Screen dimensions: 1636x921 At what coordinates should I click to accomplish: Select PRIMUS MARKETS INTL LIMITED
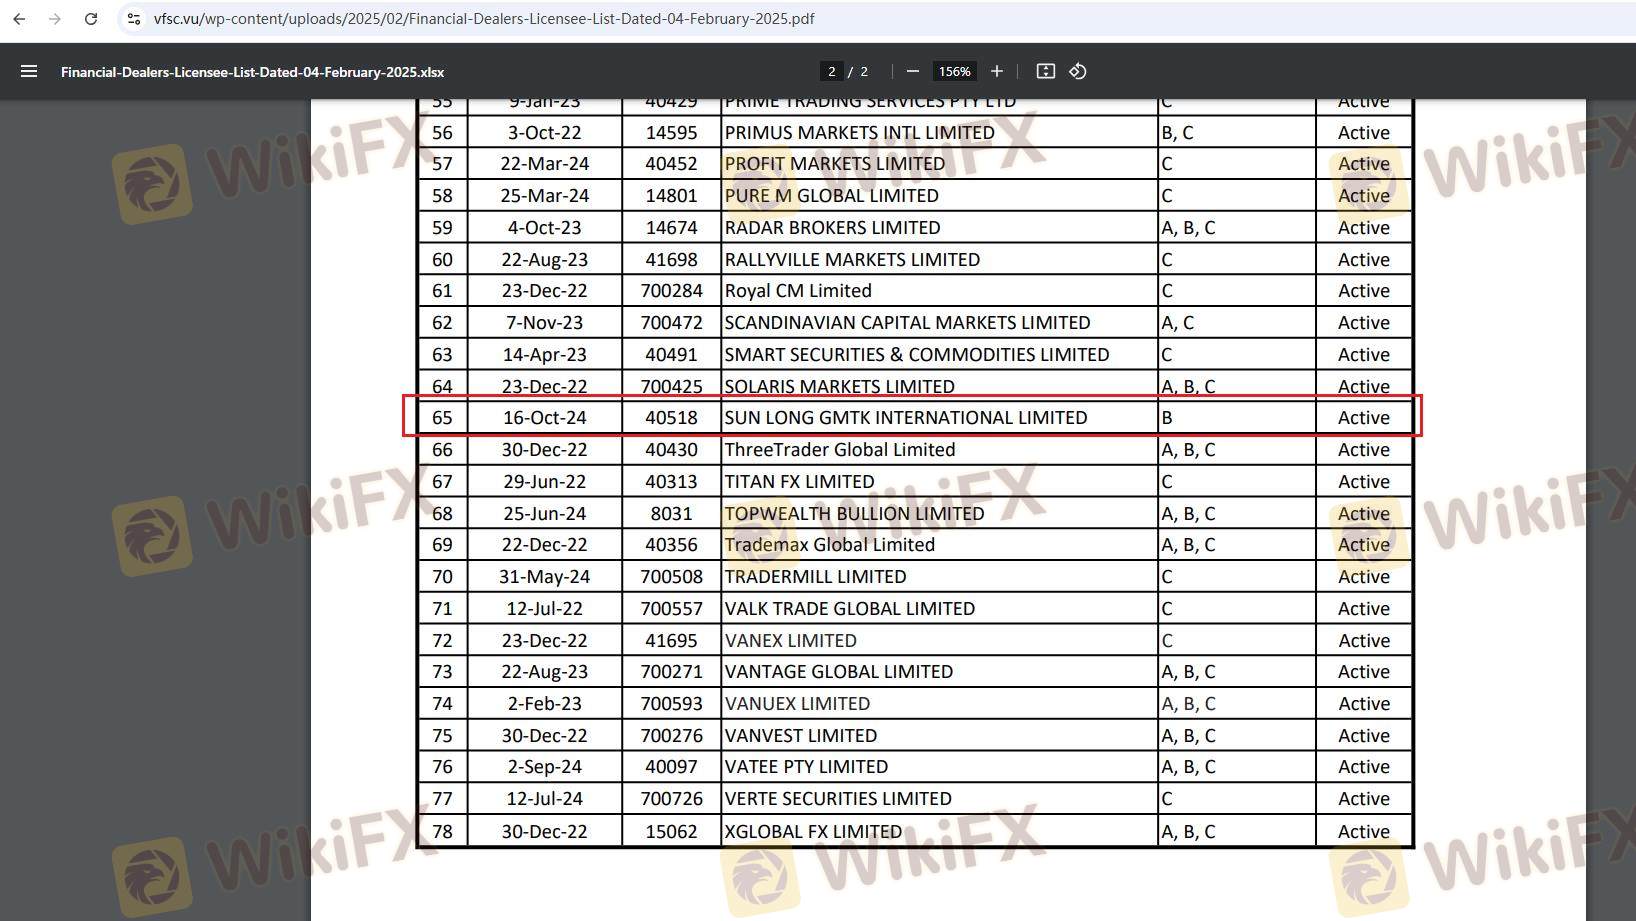(860, 133)
